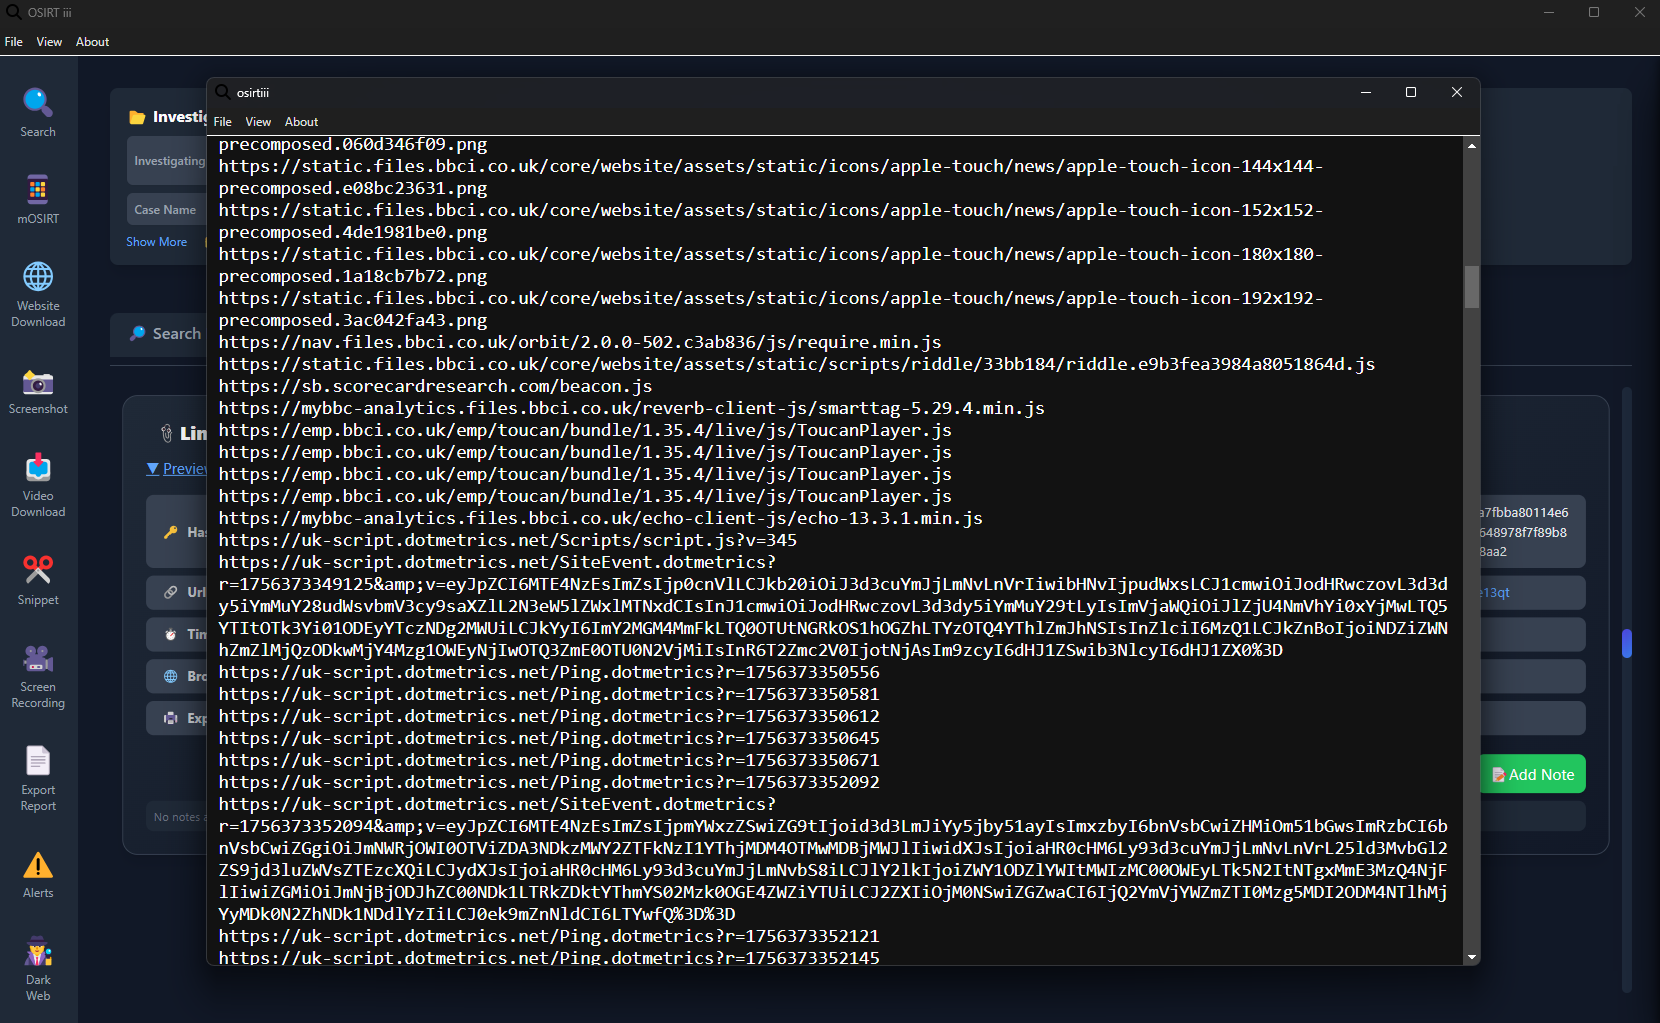Viewport: 1660px width, 1023px height.
Task: Select the Screenshot tool
Action: (37, 390)
